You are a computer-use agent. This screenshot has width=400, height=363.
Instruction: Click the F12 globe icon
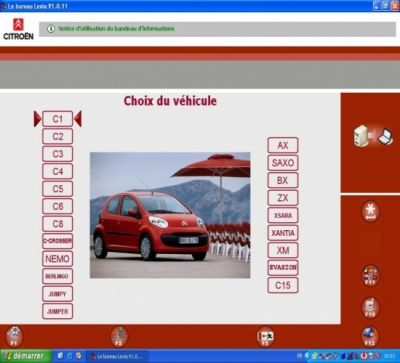370,336
